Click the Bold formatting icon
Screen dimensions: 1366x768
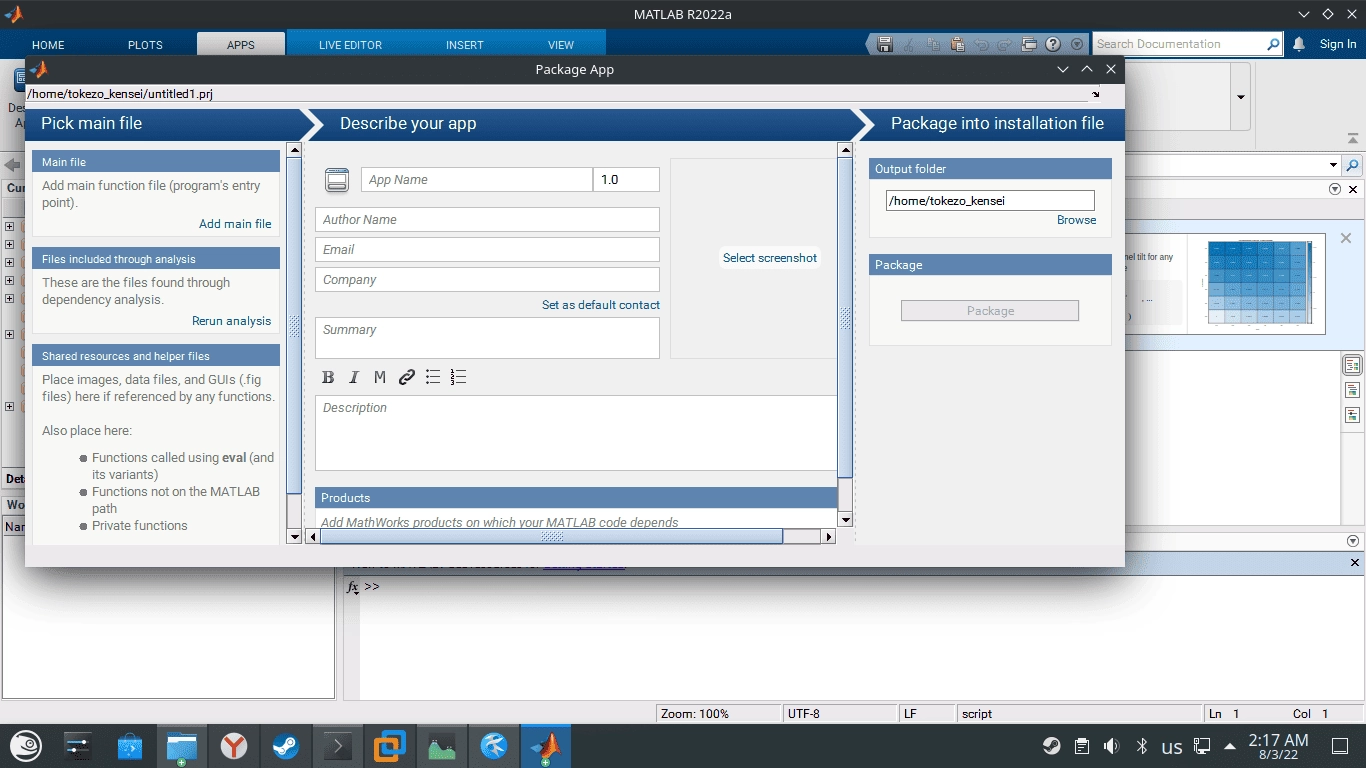[328, 377]
